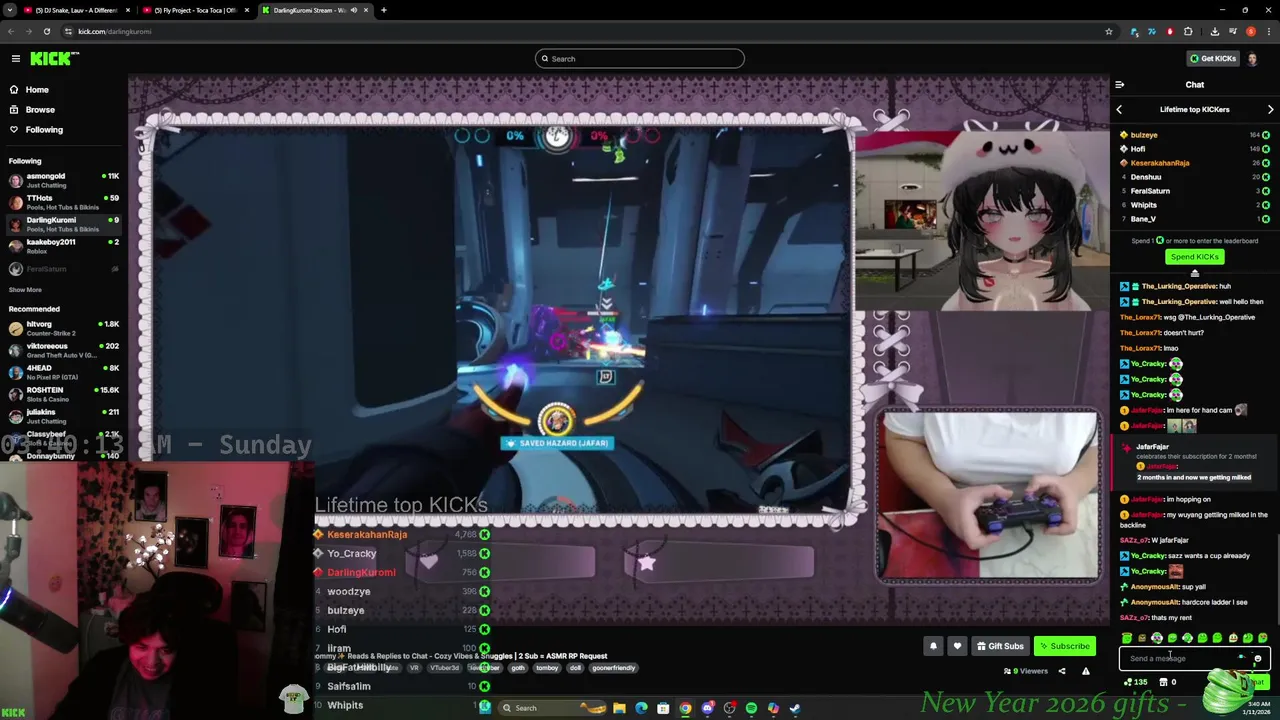Viewport: 1280px width, 720px height.
Task: Click the last quick emote in chat row
Action: [1263, 638]
